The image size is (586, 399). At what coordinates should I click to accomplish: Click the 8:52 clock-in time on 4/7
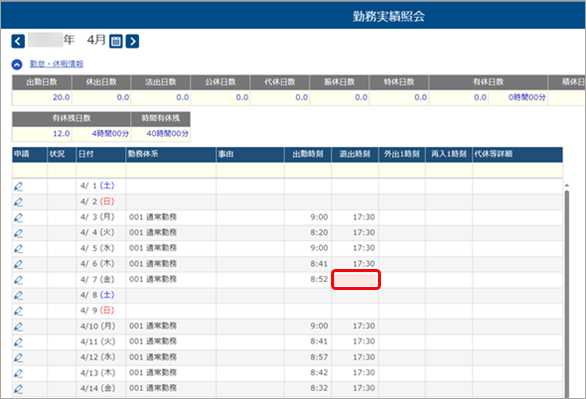tap(319, 279)
